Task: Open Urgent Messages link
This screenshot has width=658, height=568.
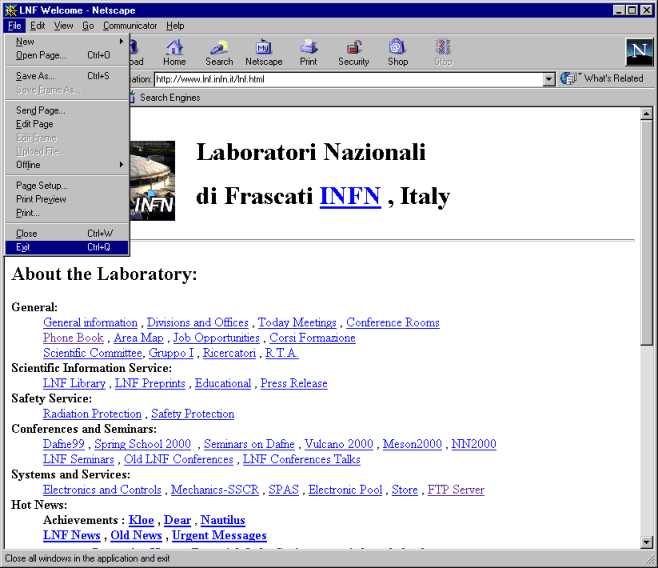Action: coord(219,535)
